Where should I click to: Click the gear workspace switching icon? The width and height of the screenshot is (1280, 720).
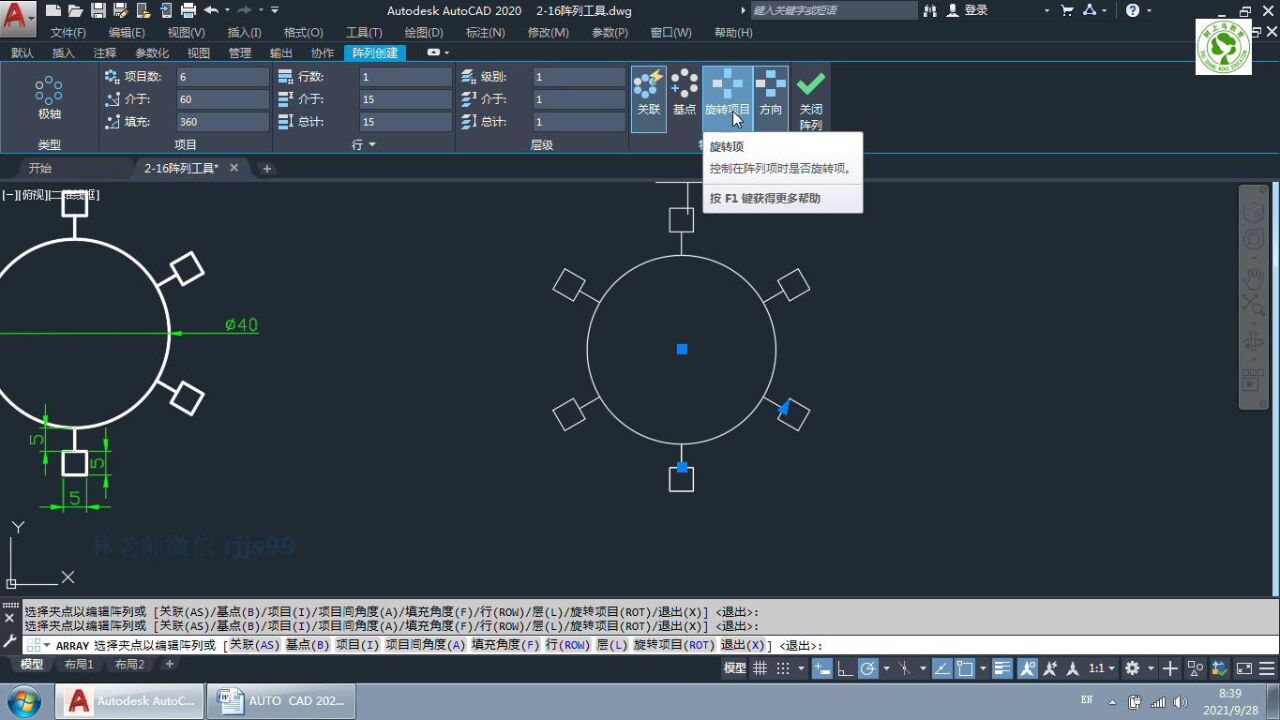(x=1132, y=668)
